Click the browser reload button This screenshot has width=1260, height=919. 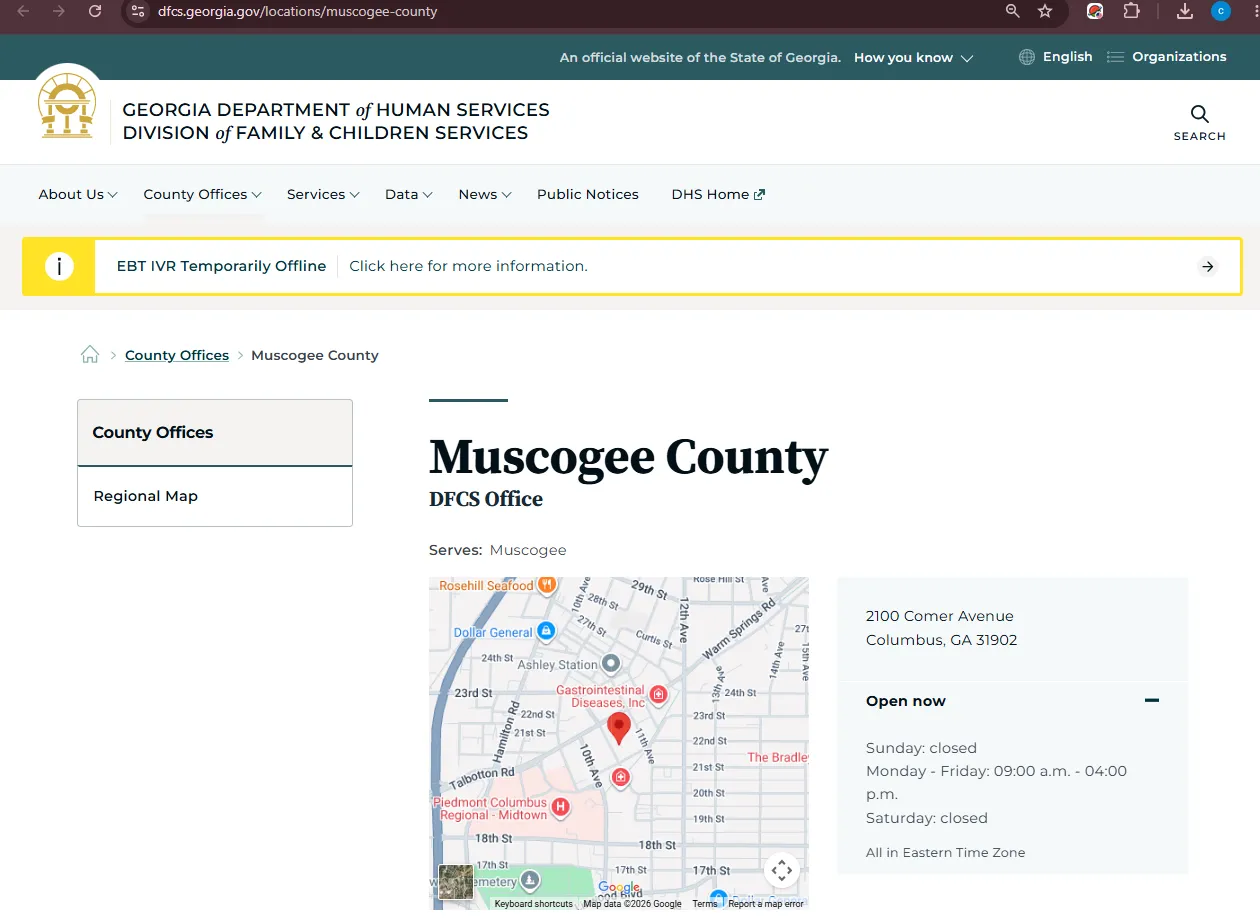(95, 11)
